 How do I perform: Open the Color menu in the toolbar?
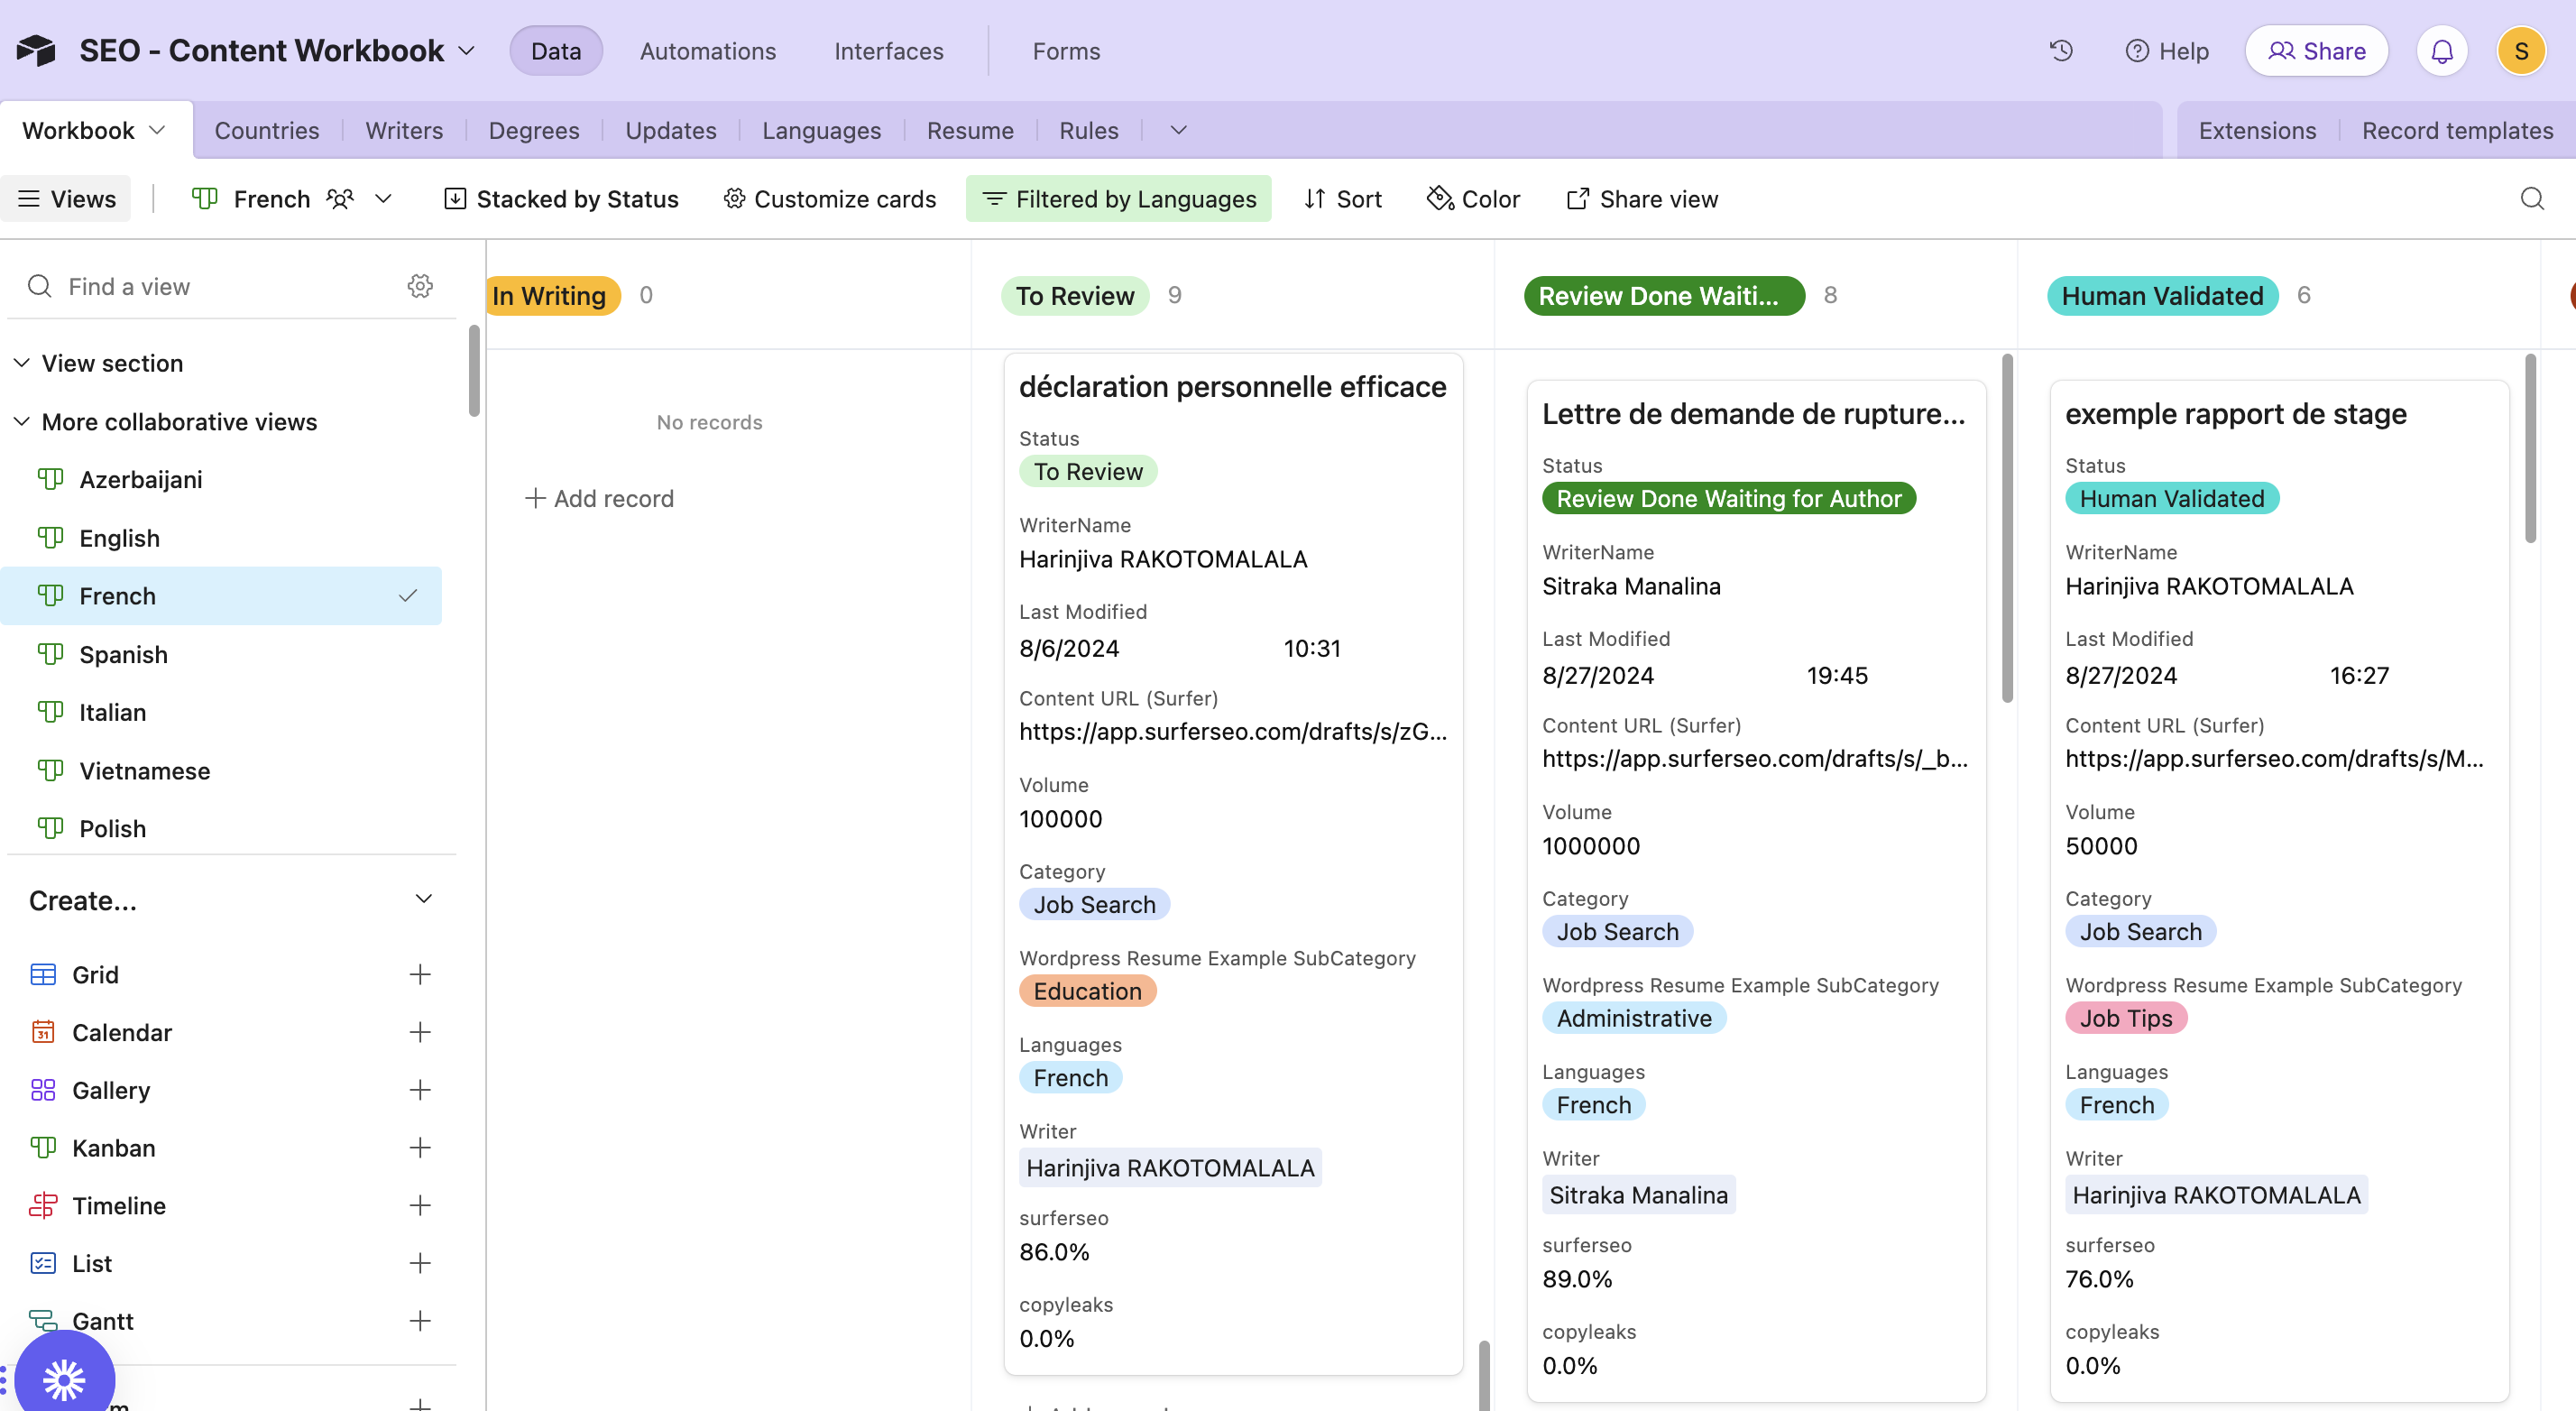(x=1473, y=198)
